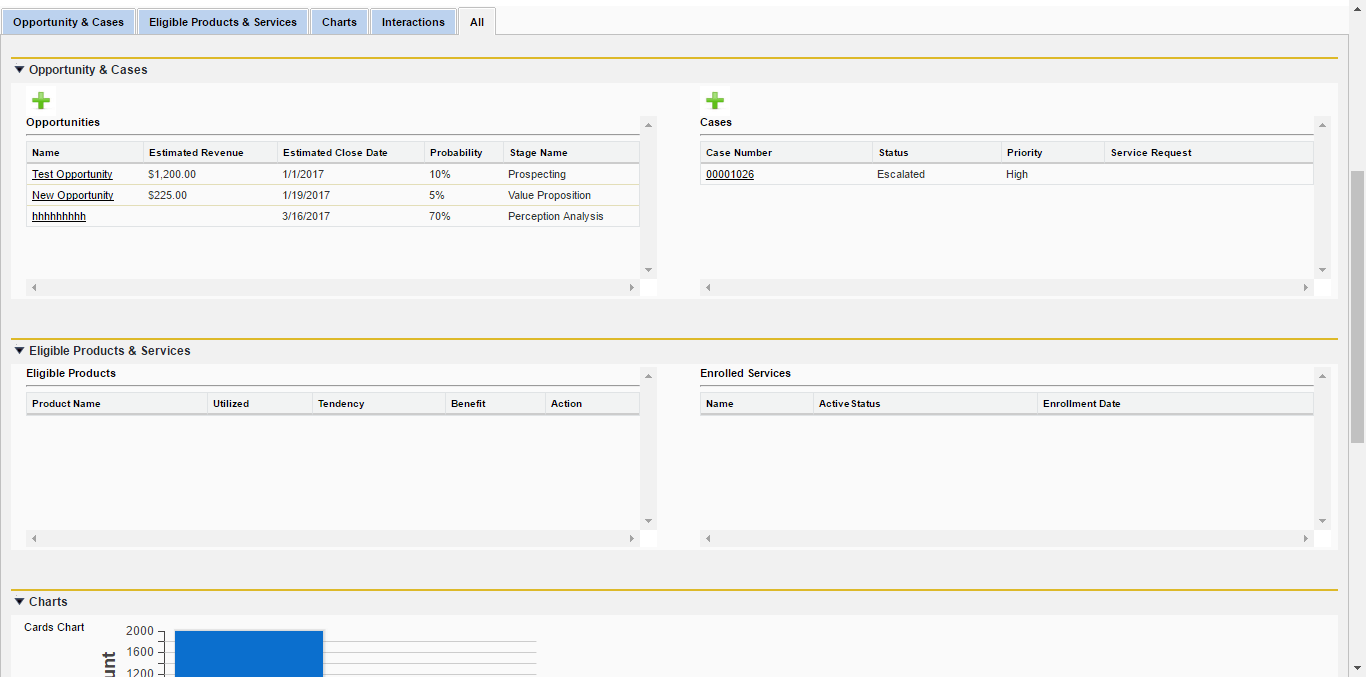Click the Cases panel scroll-left arrow
This screenshot has width=1366, height=677.
click(x=708, y=287)
